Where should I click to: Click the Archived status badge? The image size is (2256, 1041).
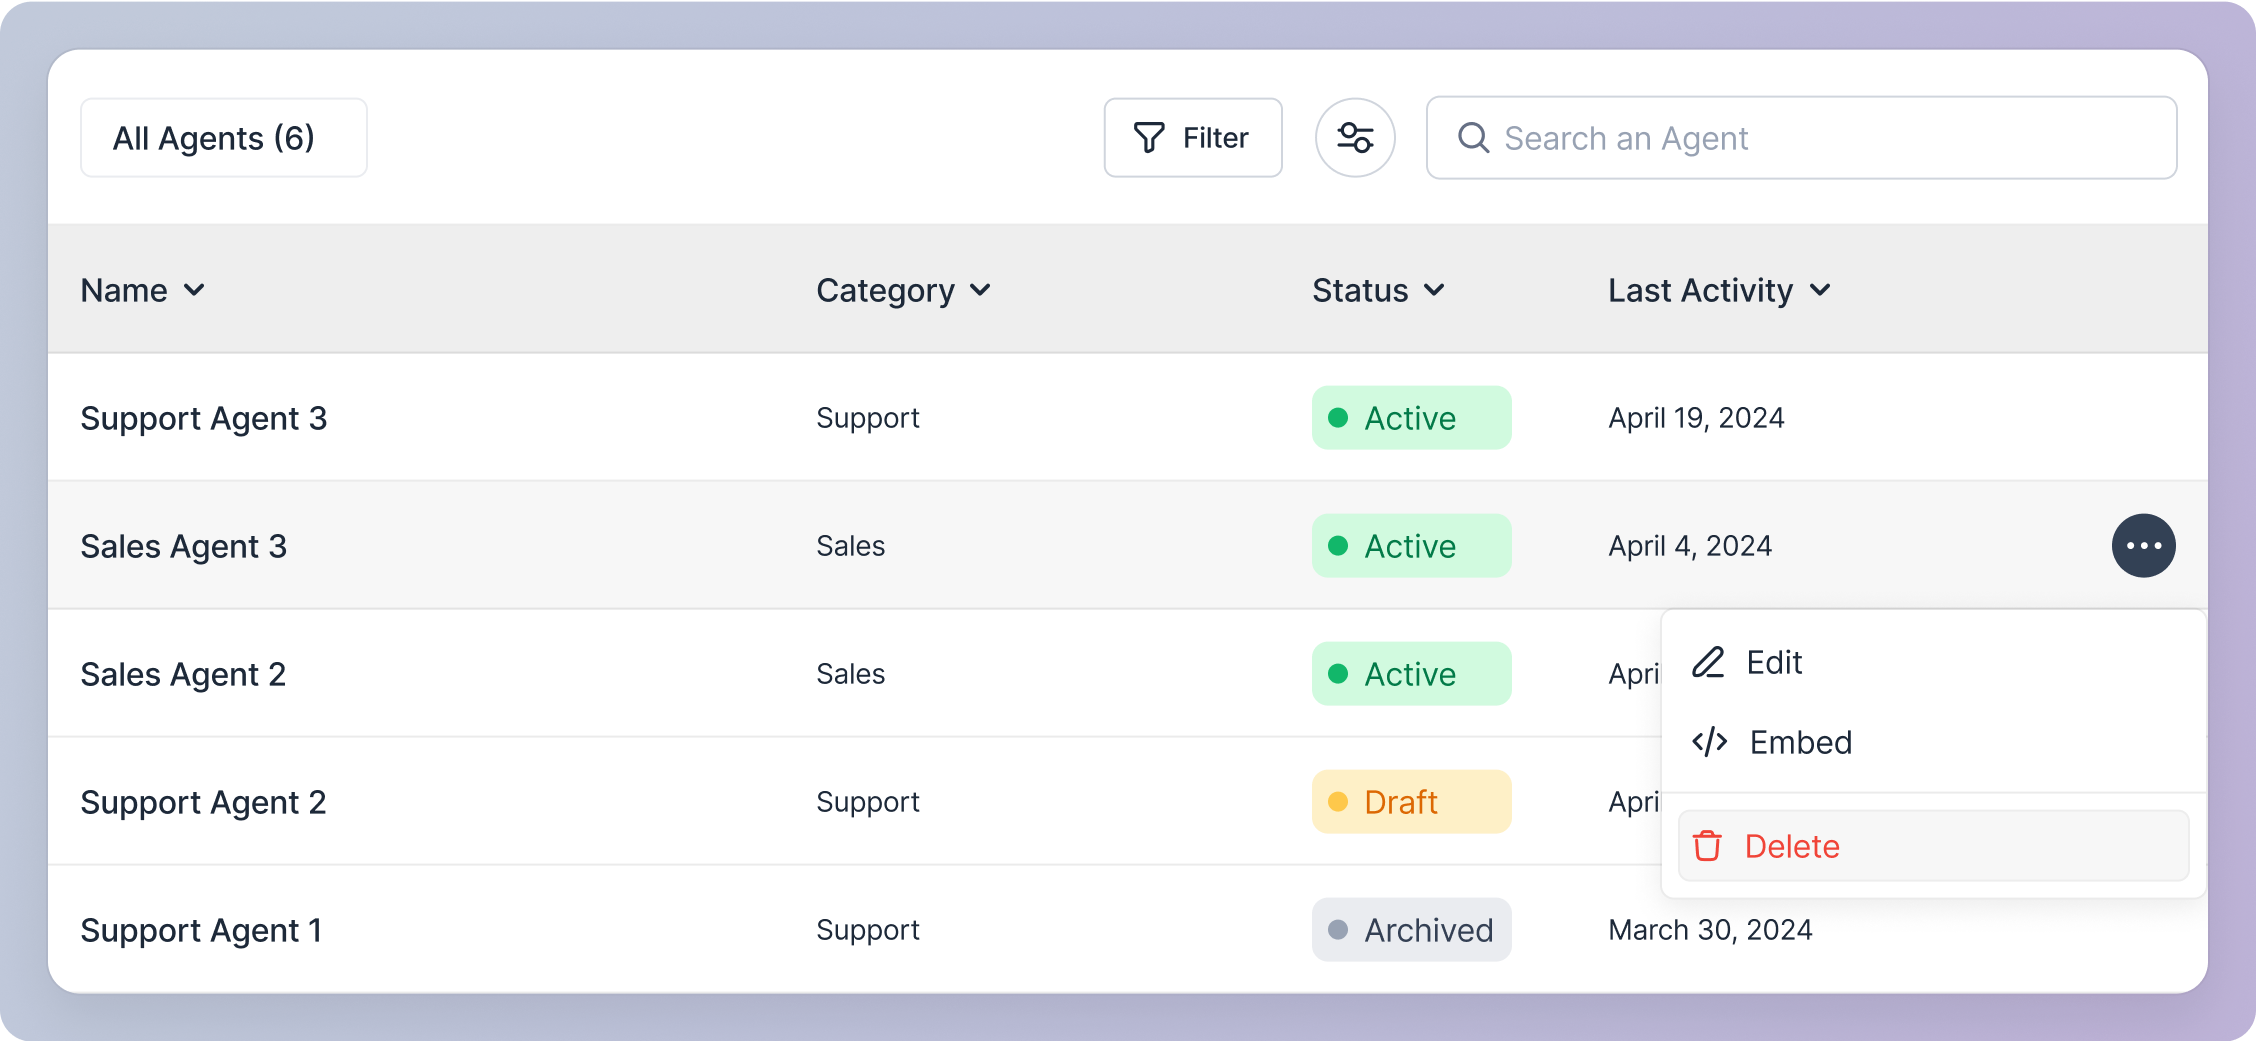(x=1410, y=930)
